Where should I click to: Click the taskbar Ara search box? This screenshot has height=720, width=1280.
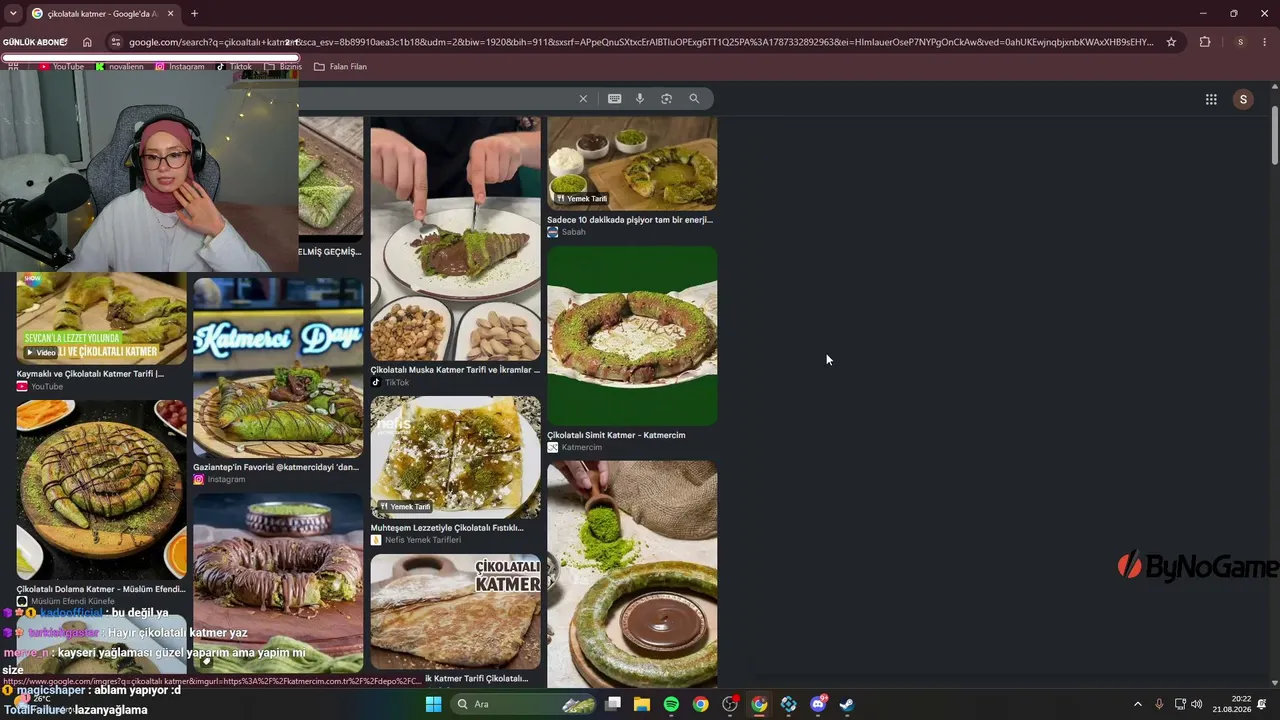(522, 704)
